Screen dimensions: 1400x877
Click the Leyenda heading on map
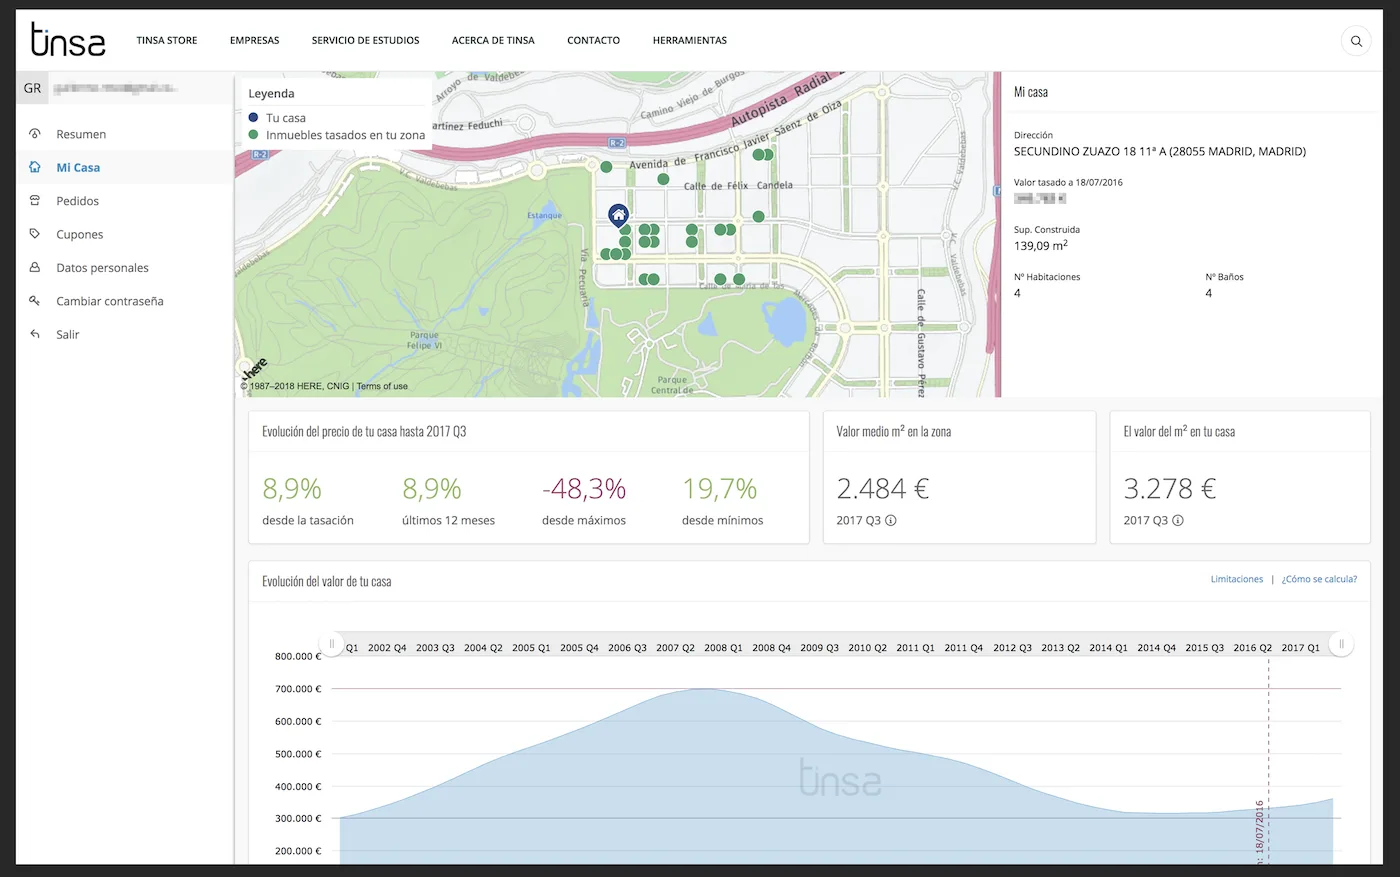click(x=271, y=93)
